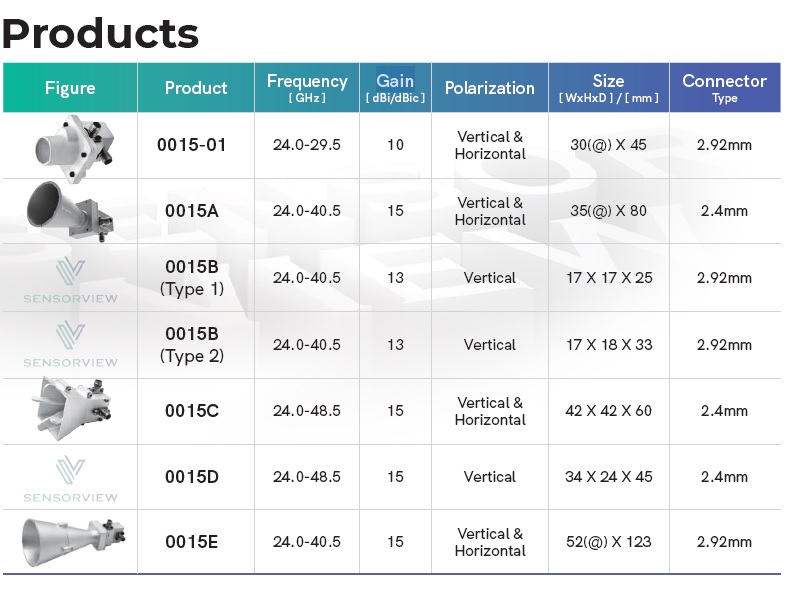Click 24.0-48.5 frequency in 0015C row

307,411
